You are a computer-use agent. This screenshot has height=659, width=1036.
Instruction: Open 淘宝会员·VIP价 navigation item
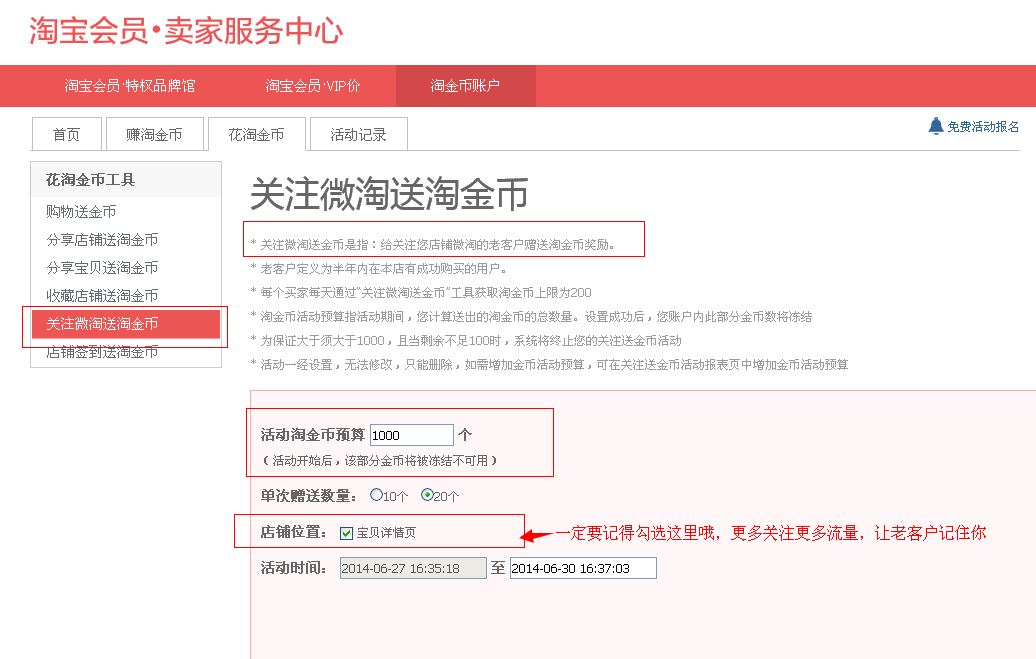click(313, 86)
